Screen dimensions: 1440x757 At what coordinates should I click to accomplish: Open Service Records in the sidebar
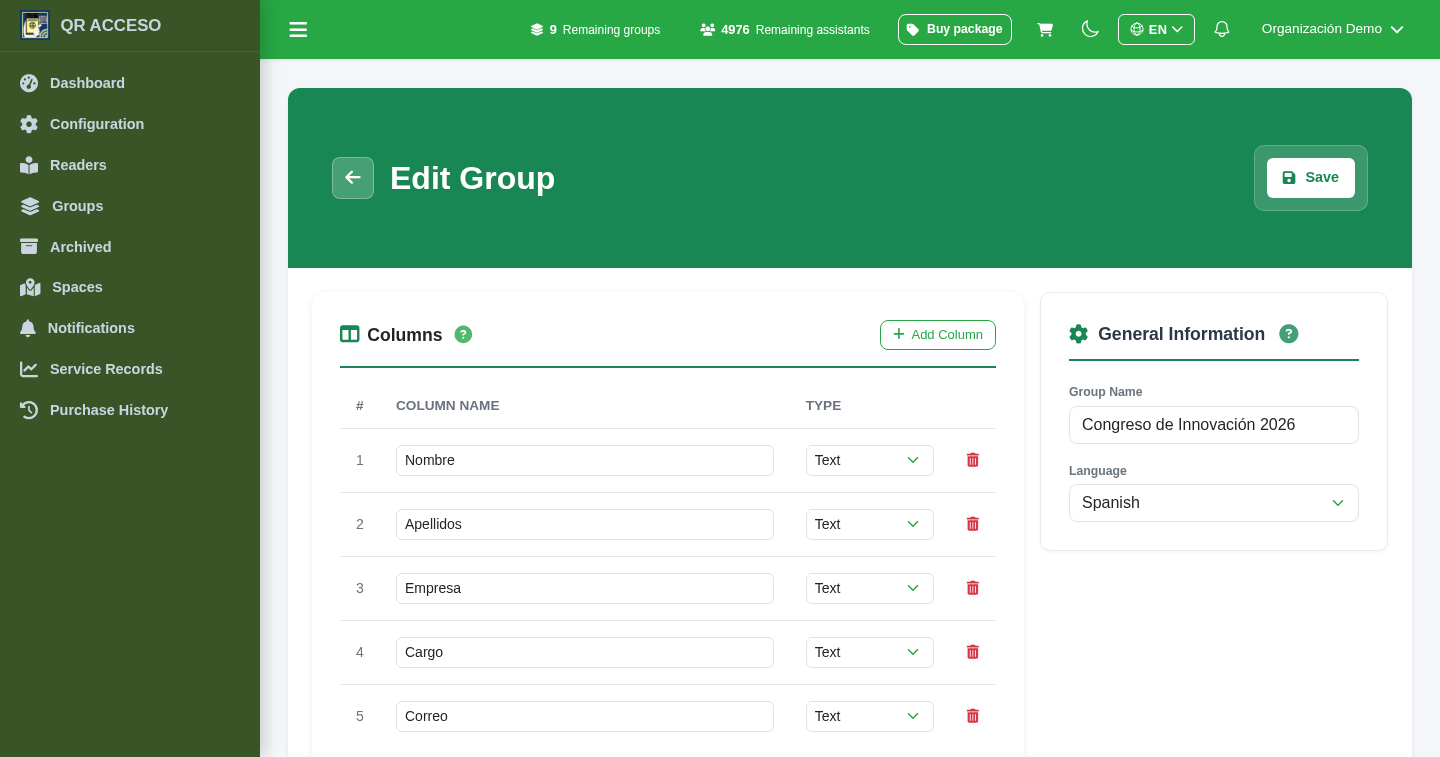coord(106,369)
